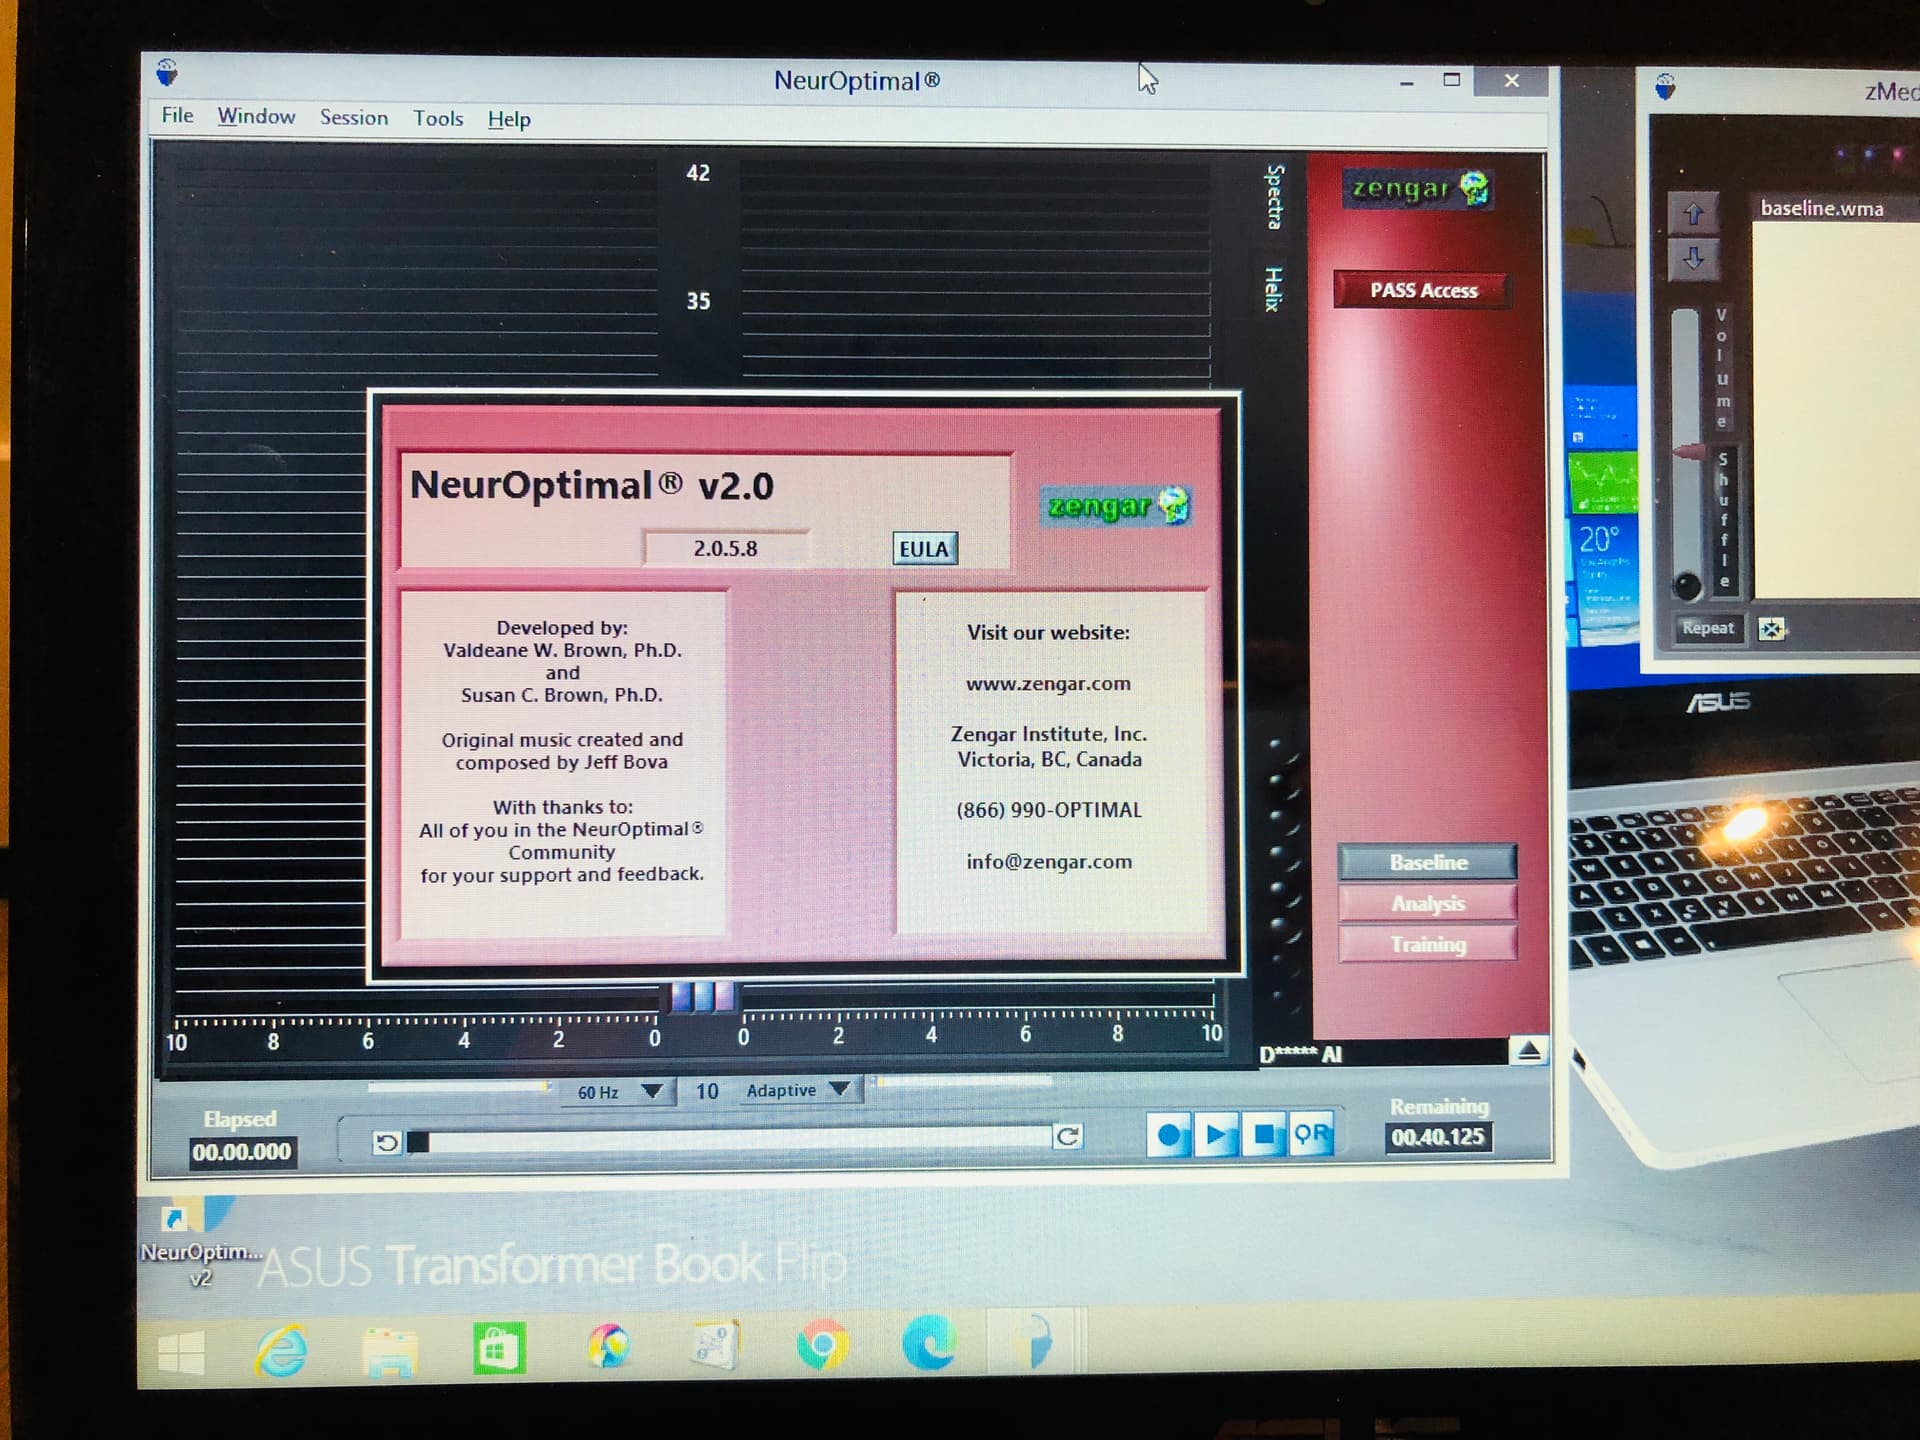
Task: Select the Training mode button
Action: (x=1428, y=944)
